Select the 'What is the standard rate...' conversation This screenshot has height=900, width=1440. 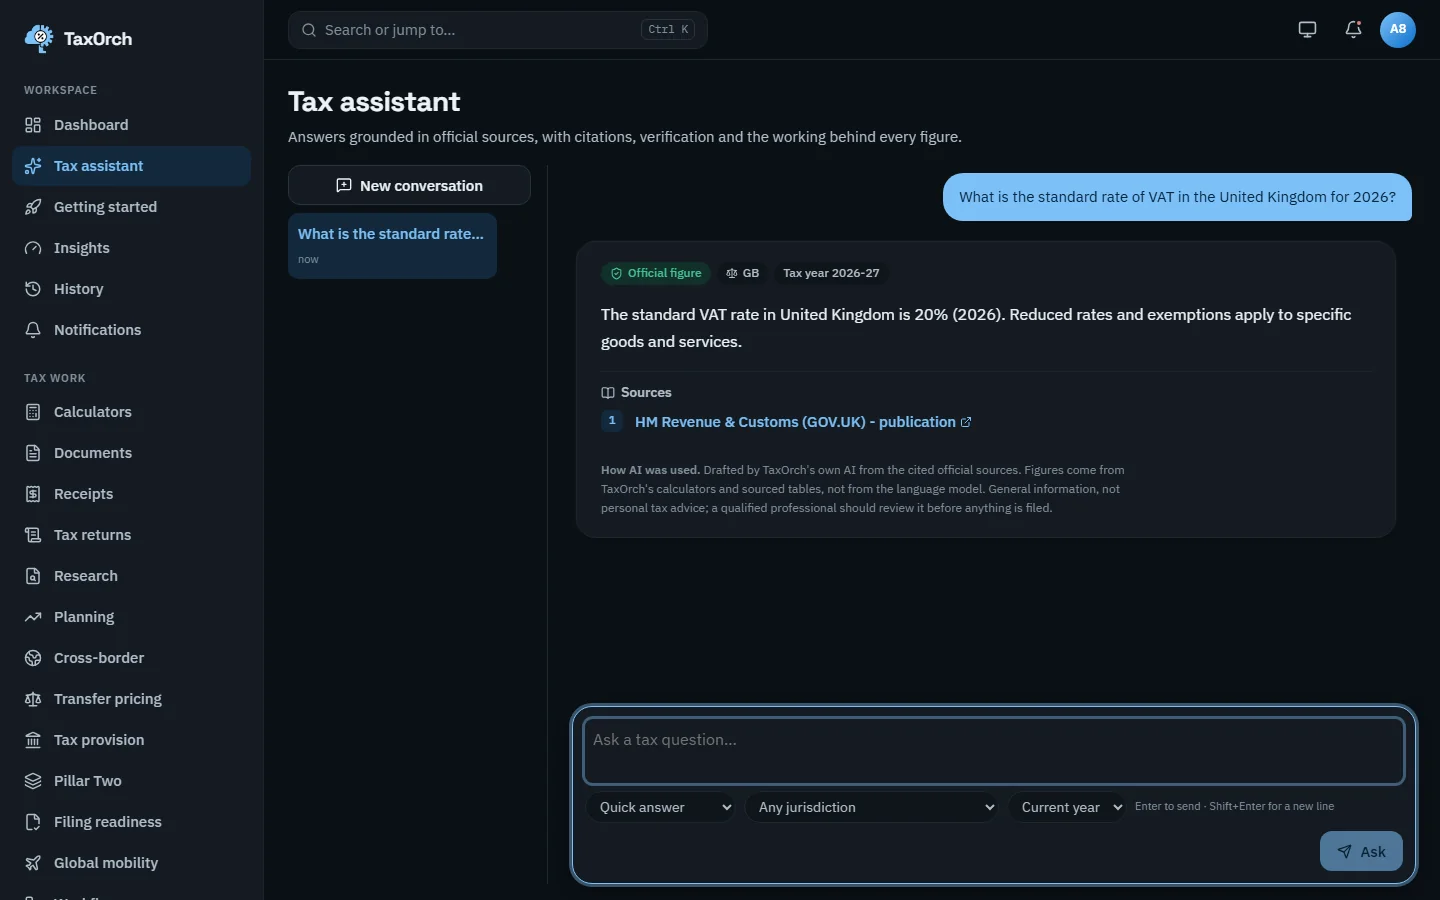pos(392,246)
